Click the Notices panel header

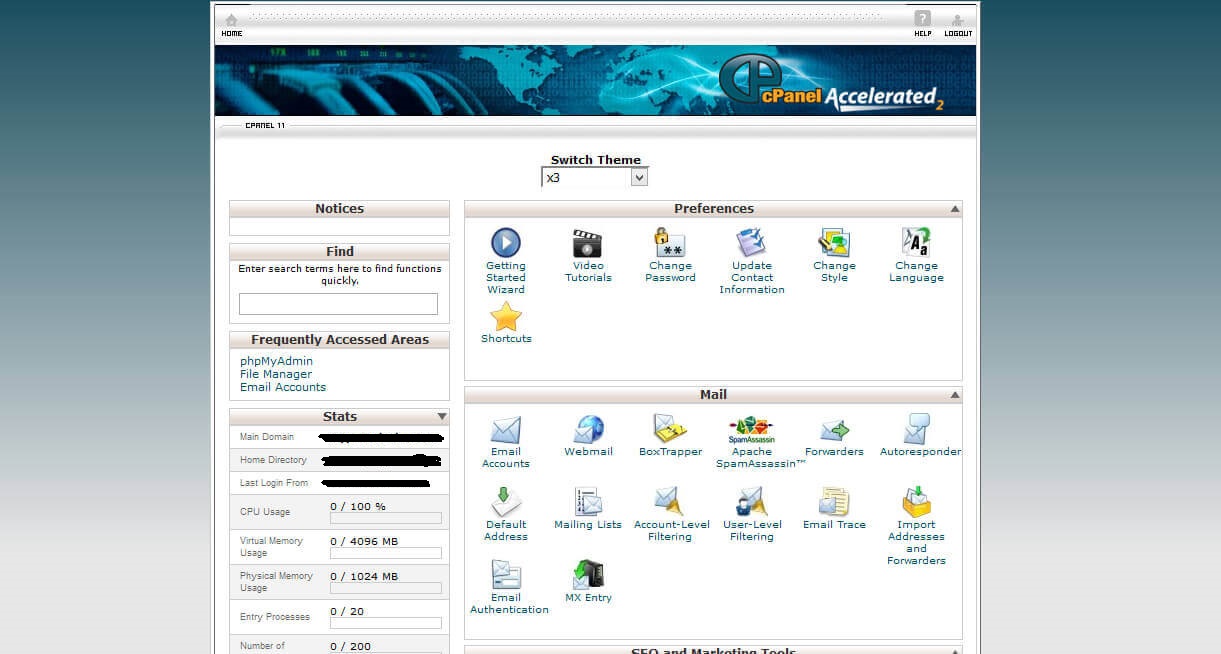pos(339,209)
